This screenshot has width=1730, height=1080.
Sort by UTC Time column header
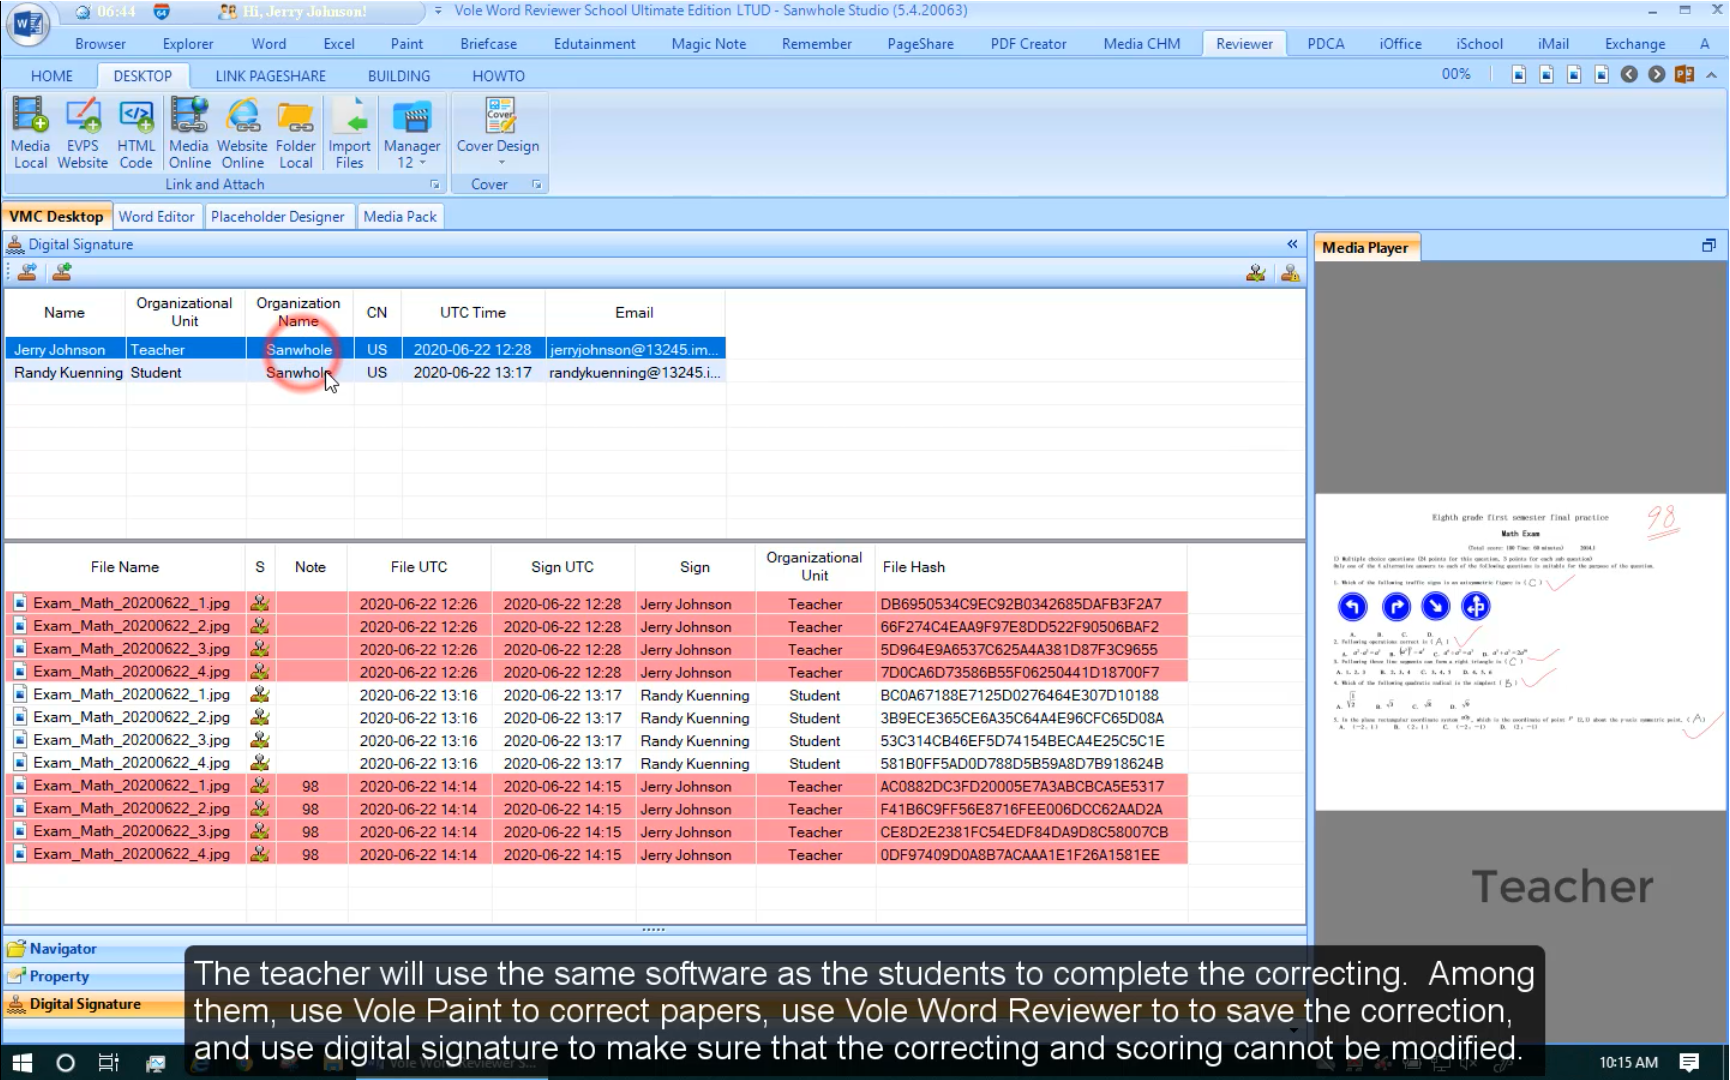(473, 313)
